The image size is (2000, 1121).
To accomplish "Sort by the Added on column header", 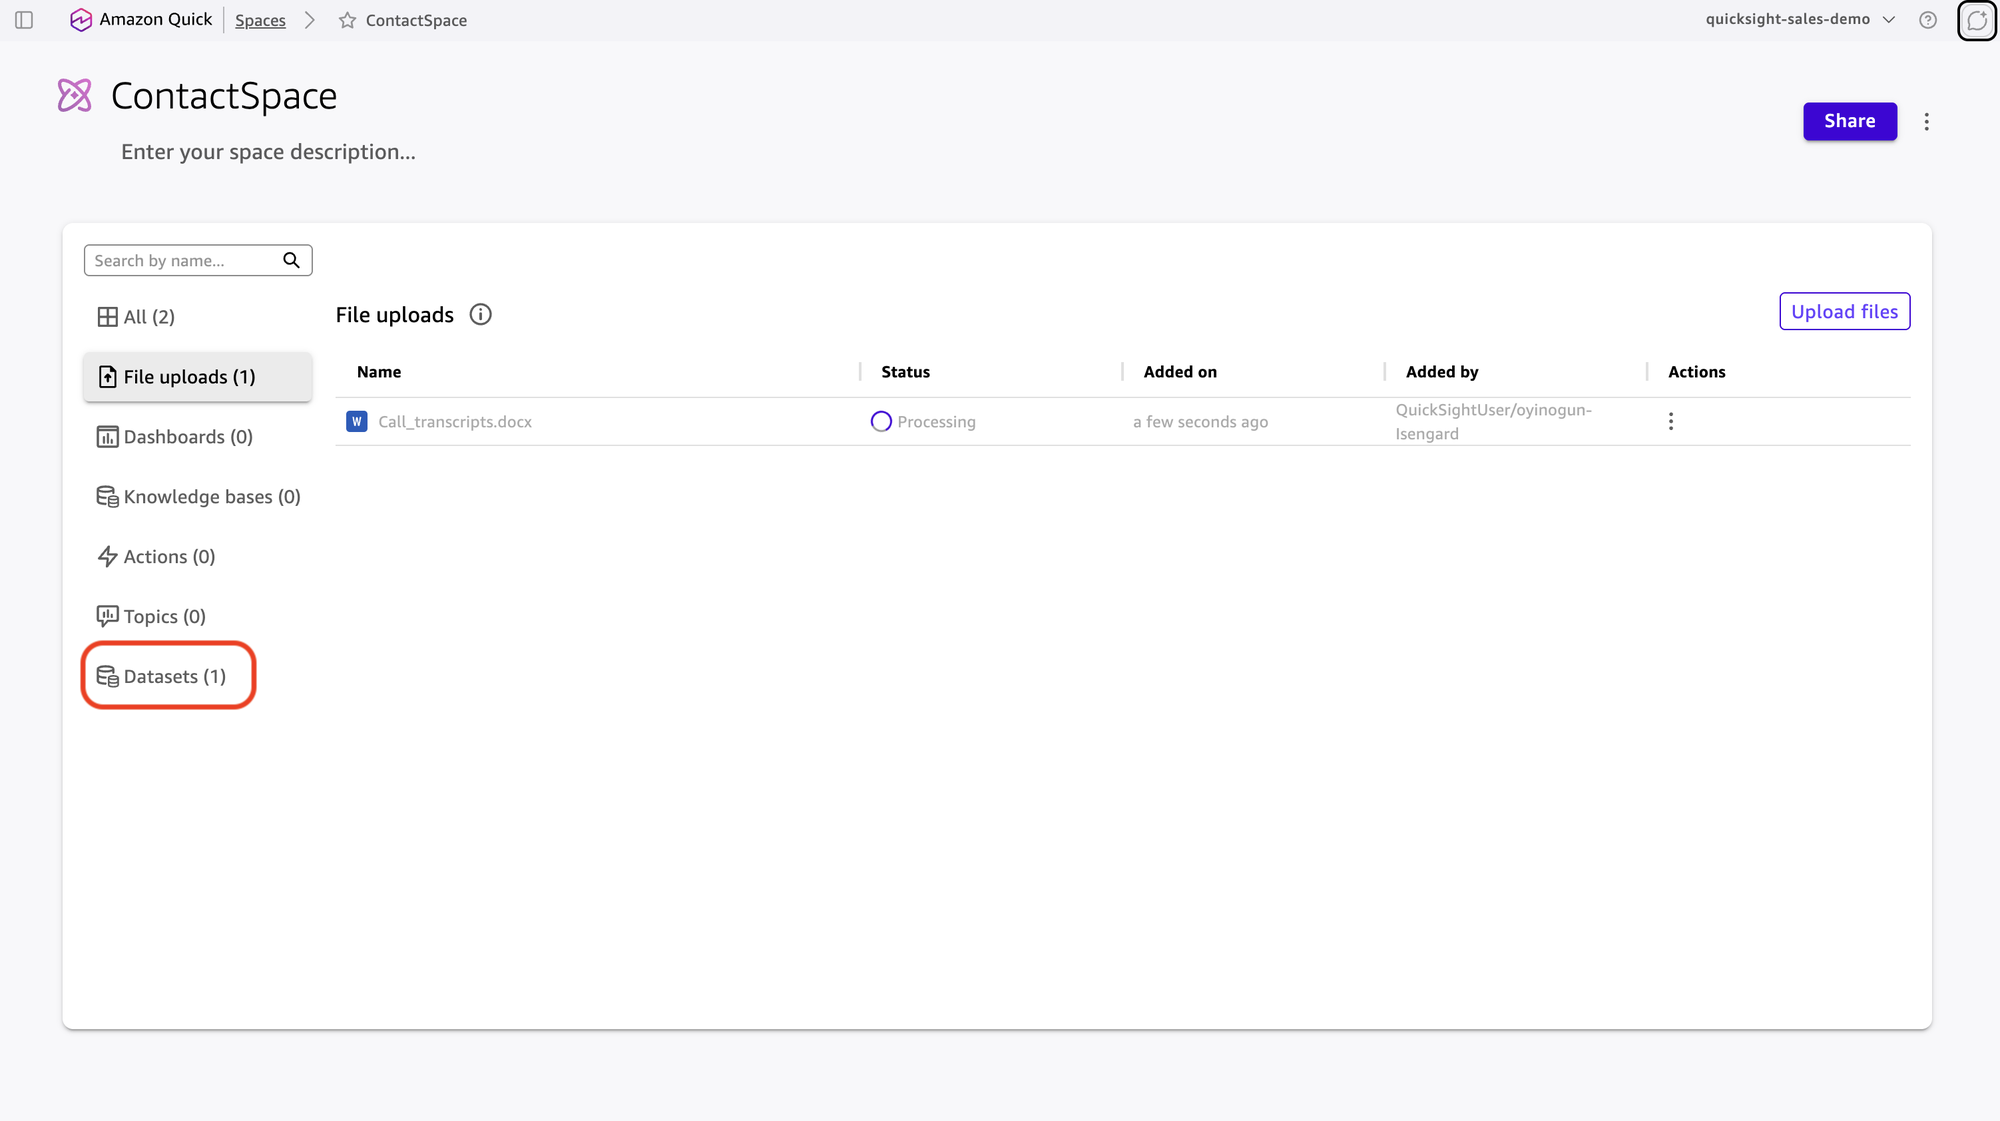I will pos(1180,372).
